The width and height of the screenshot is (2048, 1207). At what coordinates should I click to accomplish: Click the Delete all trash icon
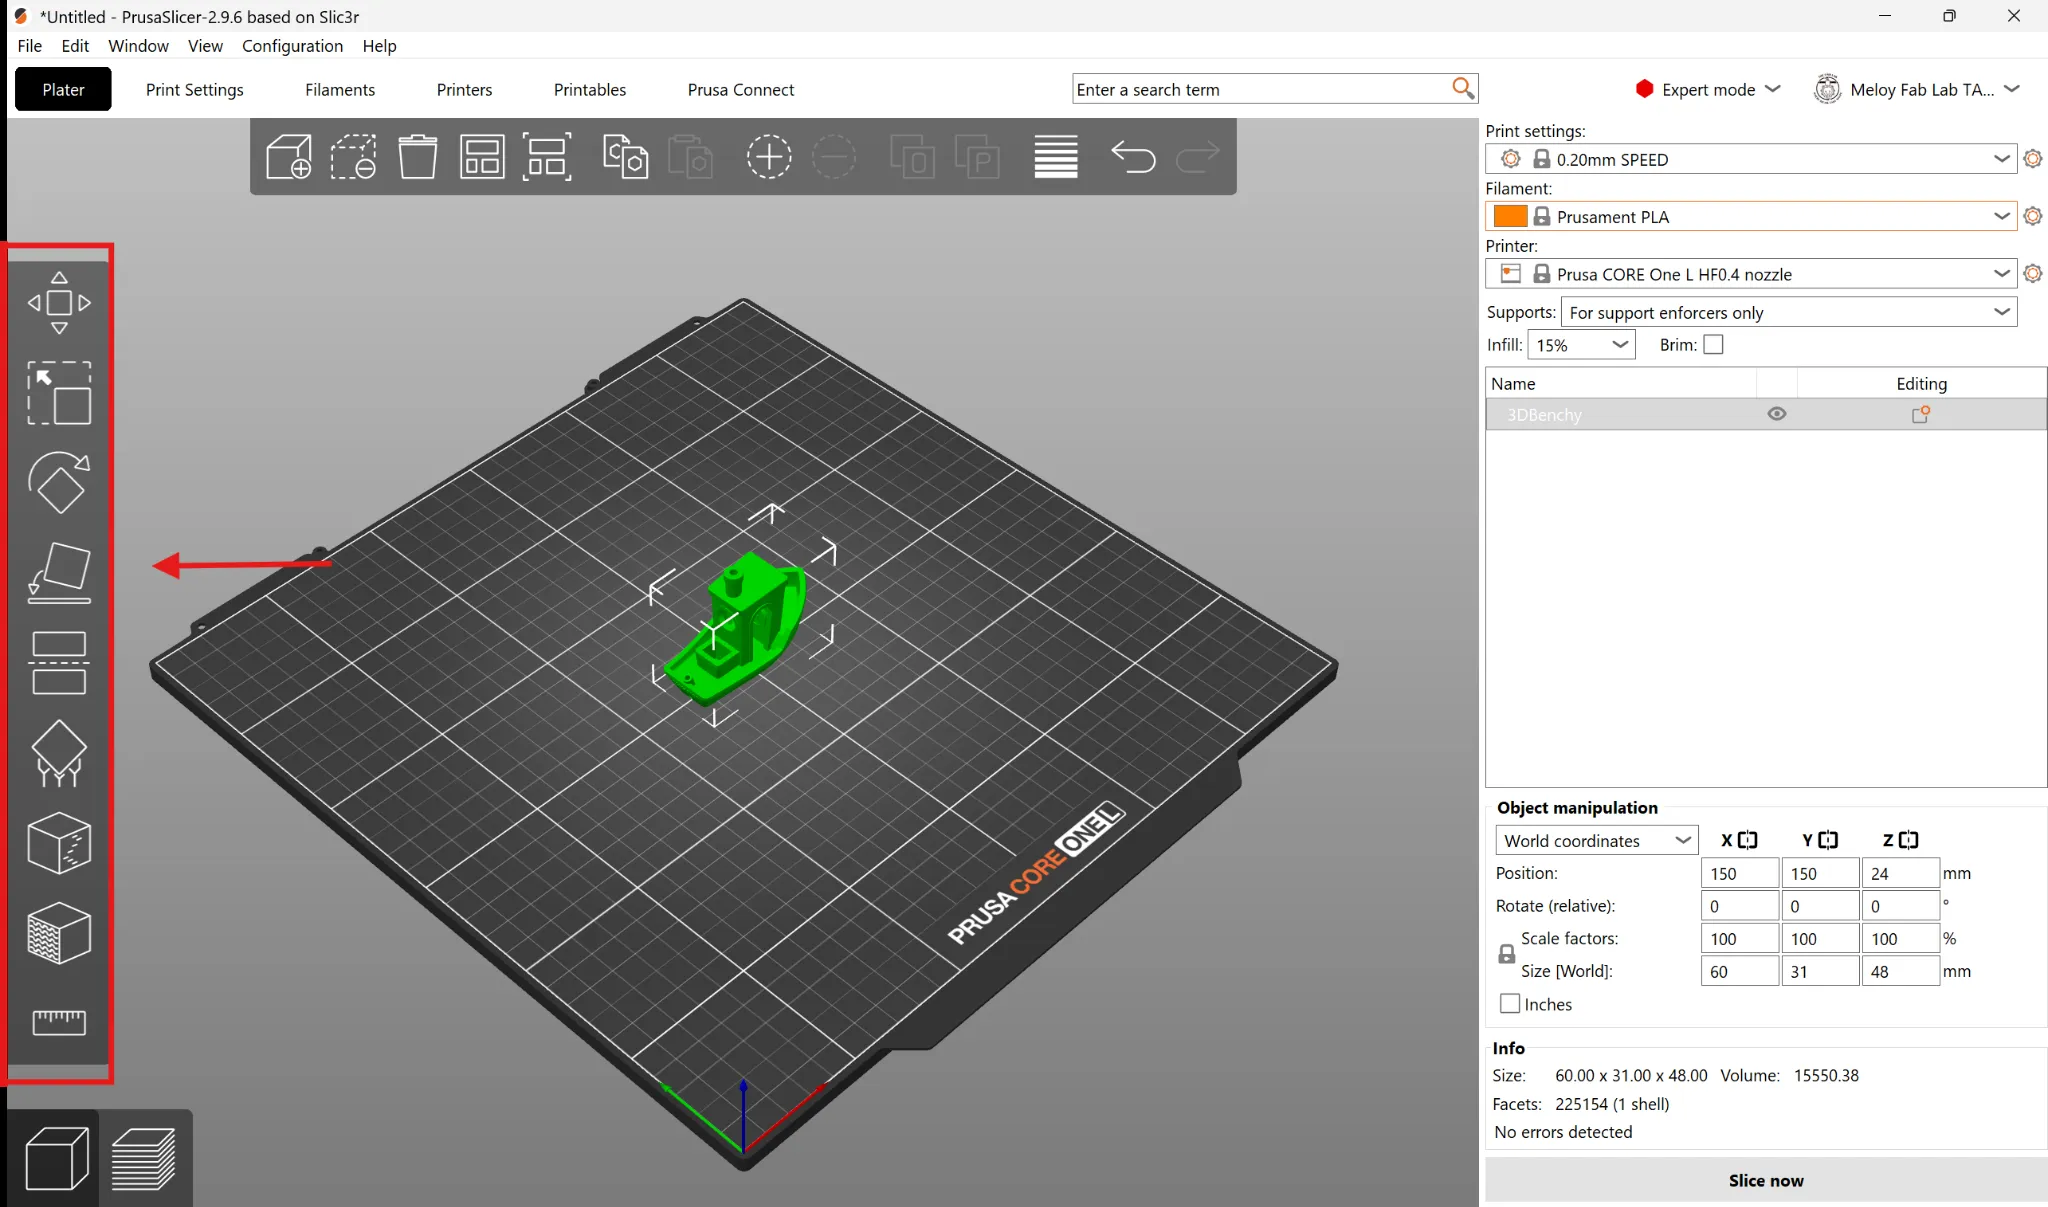(418, 157)
